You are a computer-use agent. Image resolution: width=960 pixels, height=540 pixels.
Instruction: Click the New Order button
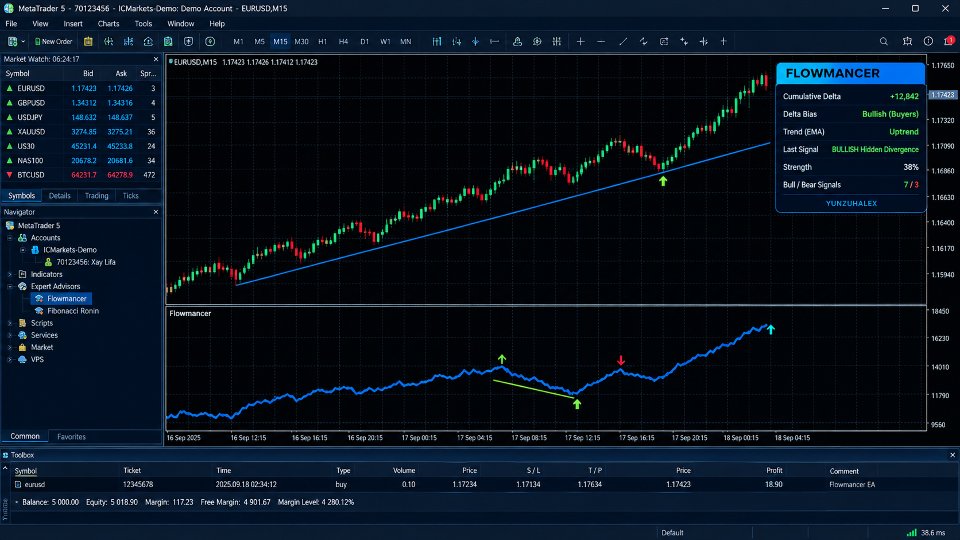(53, 42)
